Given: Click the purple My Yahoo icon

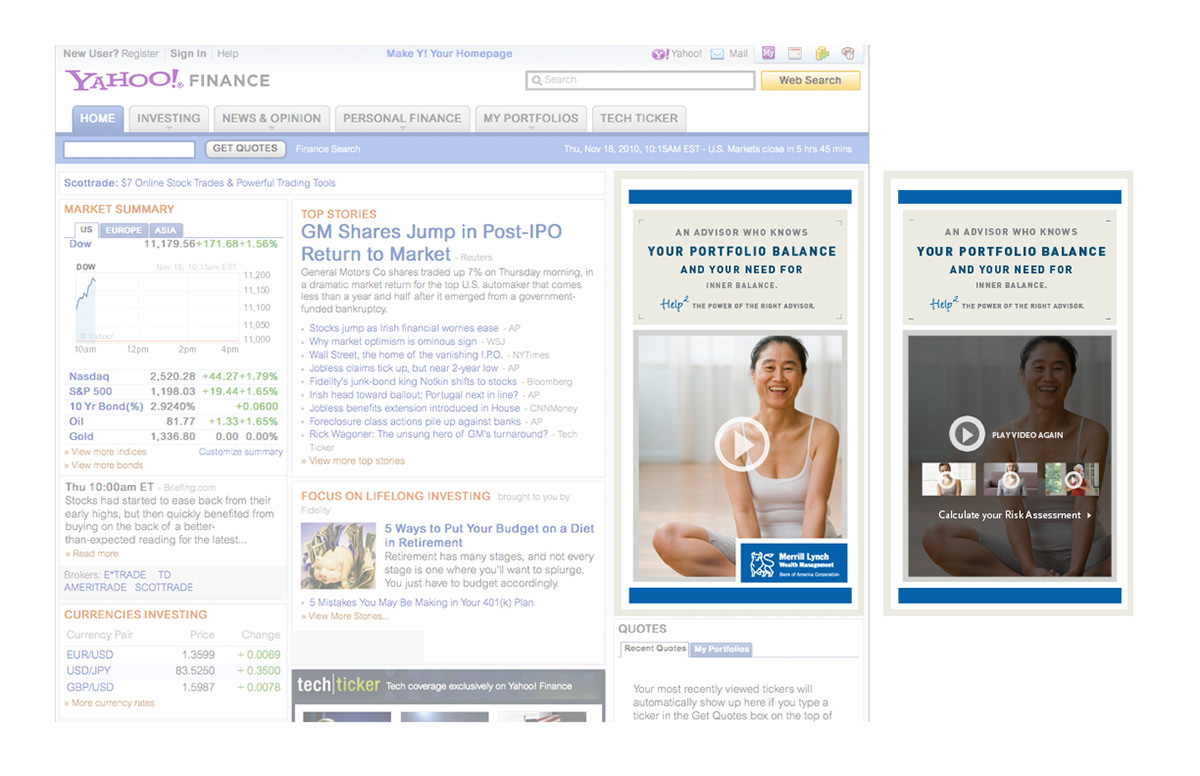Looking at the screenshot, I should pos(769,54).
